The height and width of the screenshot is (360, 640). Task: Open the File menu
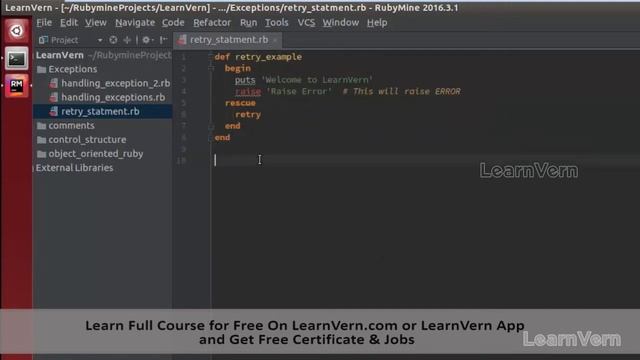tap(44, 22)
